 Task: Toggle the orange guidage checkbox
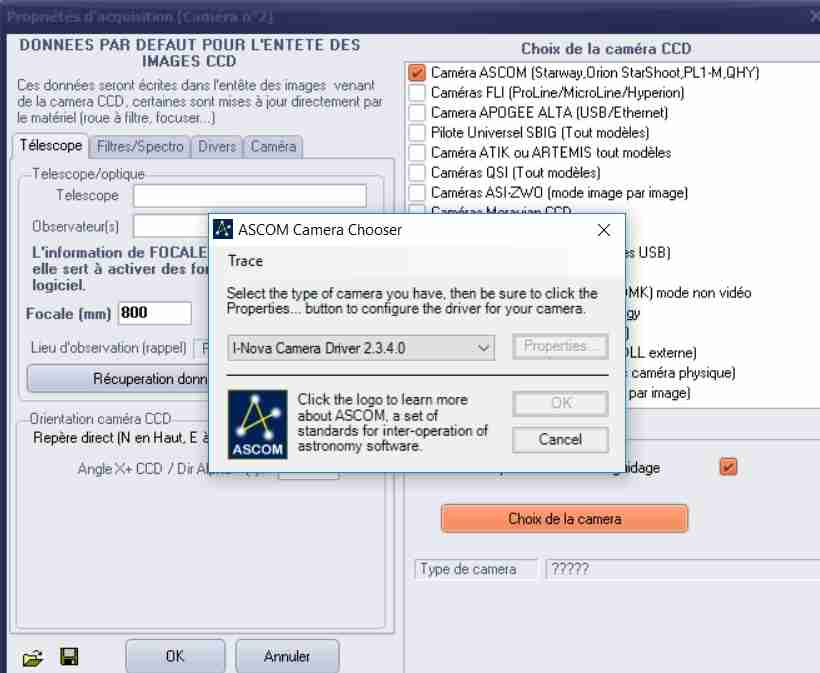728,467
